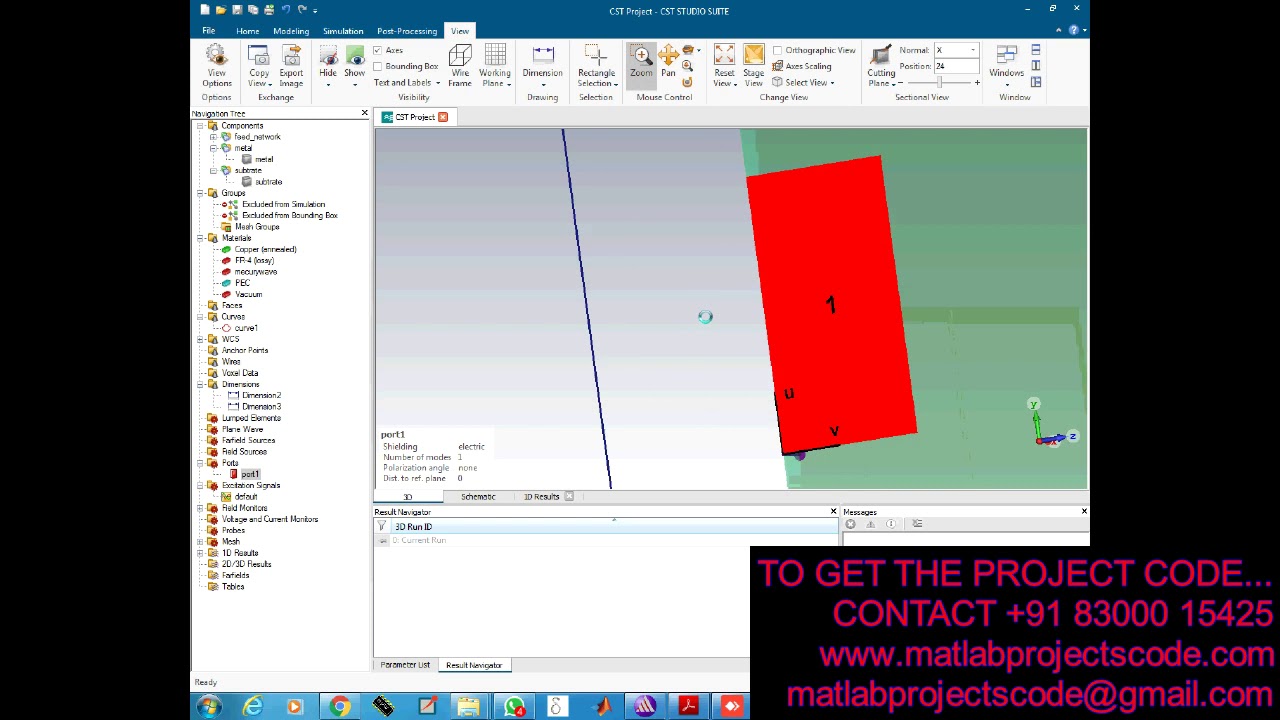
Task: Open the Text and Labels dropdown
Action: click(406, 83)
